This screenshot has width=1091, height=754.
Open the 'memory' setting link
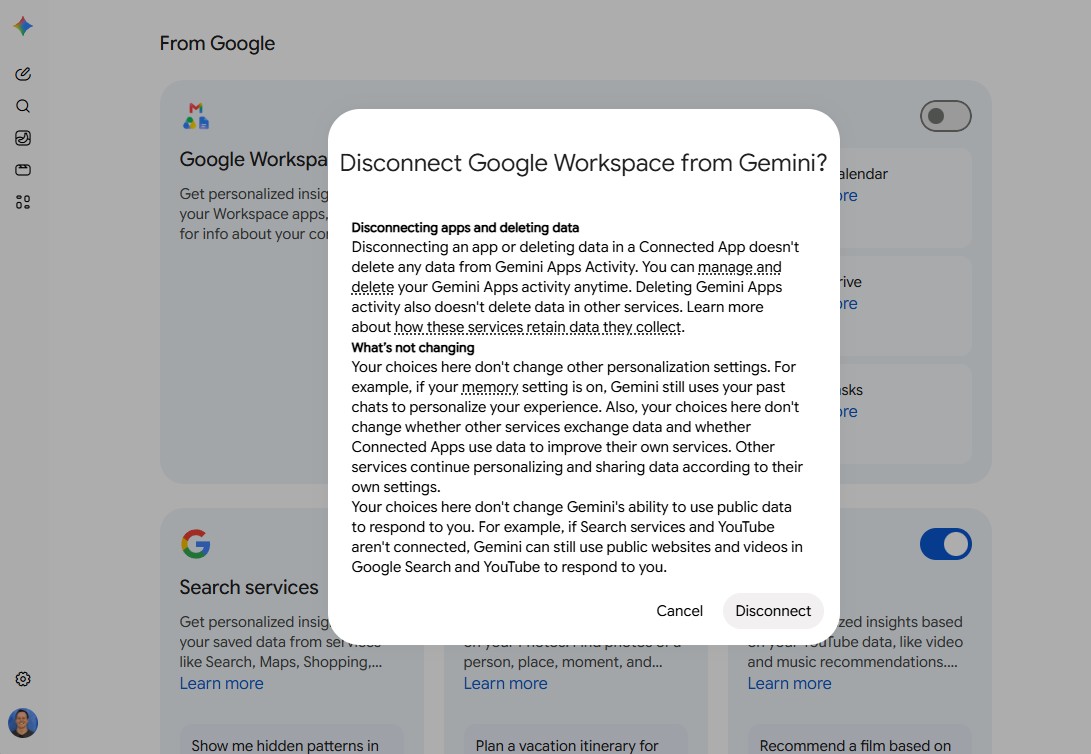click(490, 387)
